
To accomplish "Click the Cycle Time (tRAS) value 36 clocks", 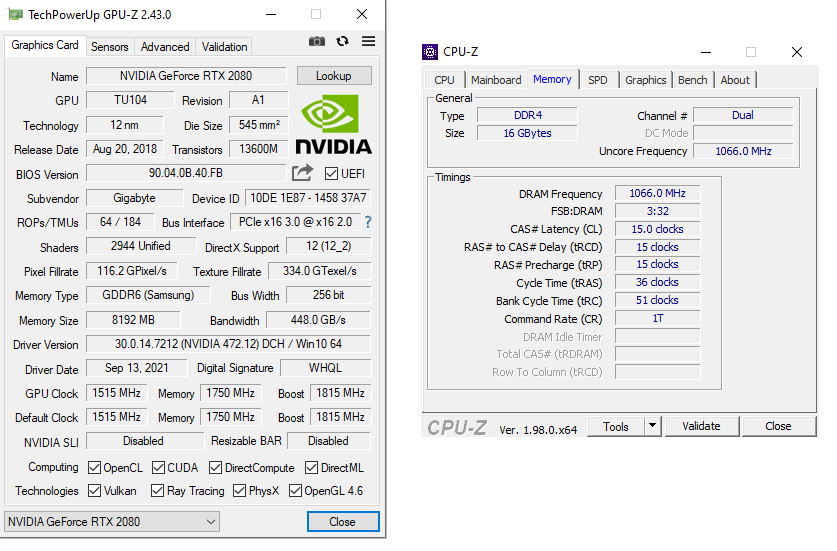I will click(657, 282).
